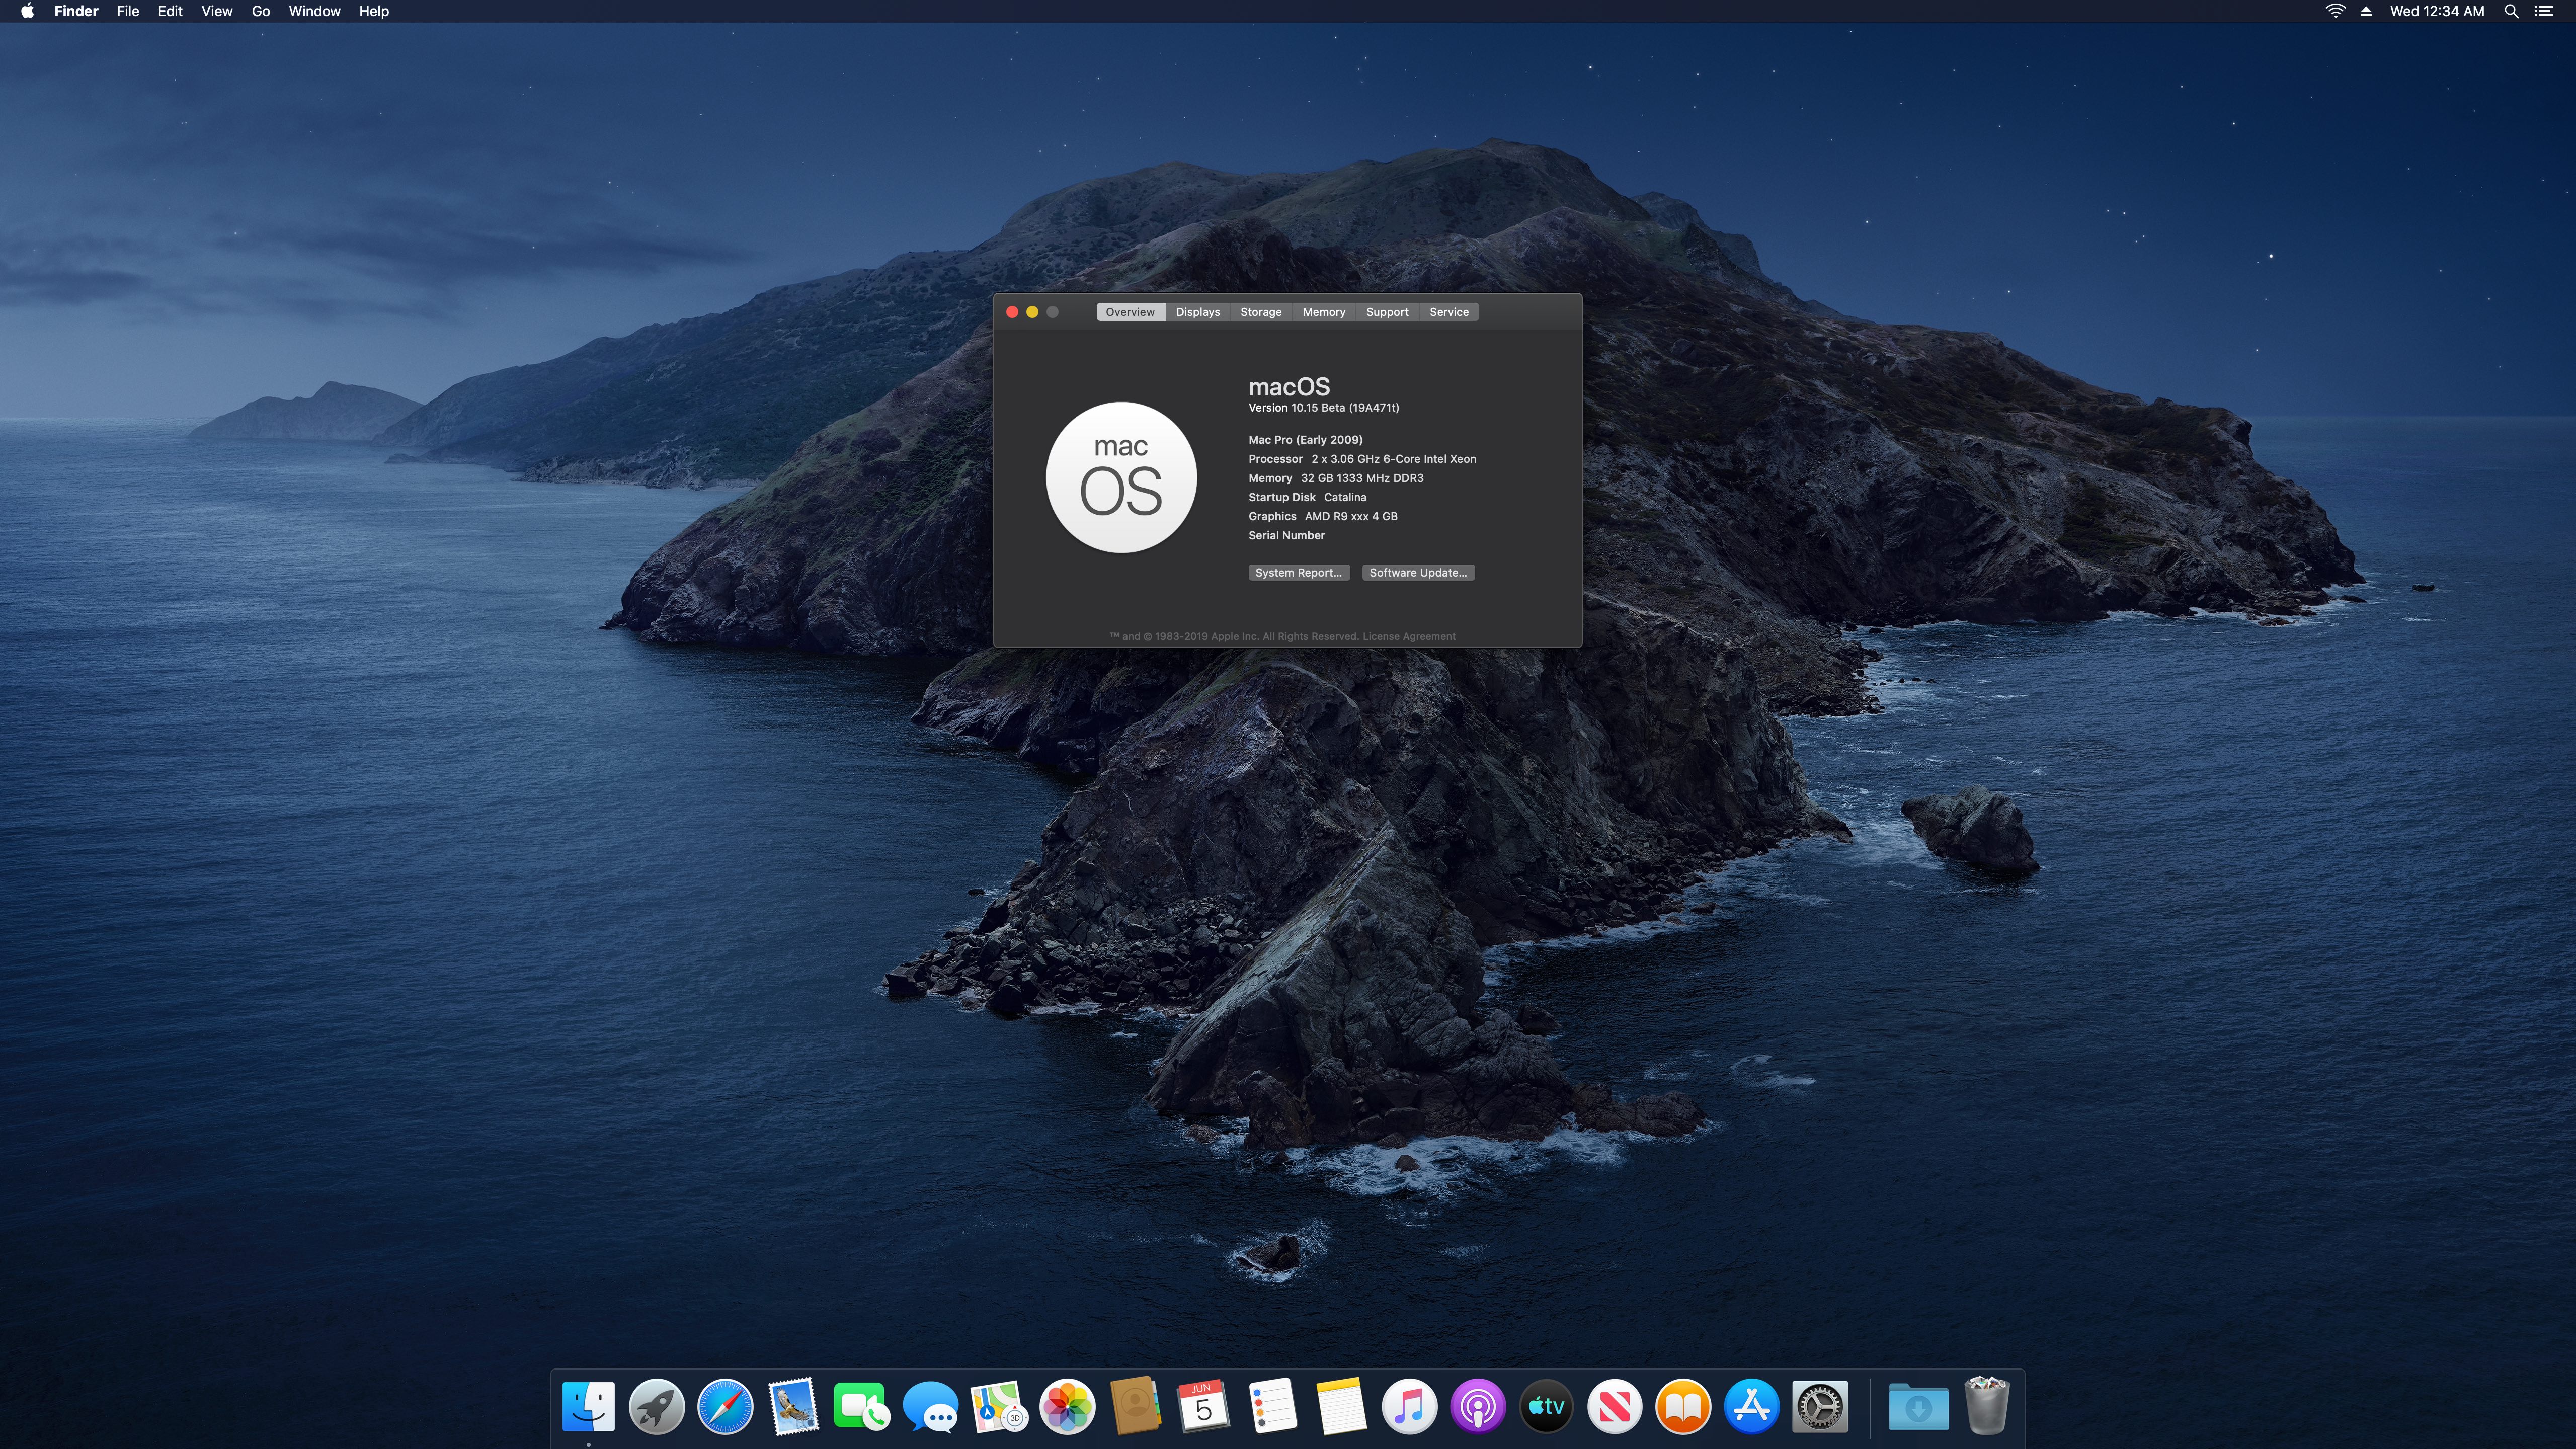The height and width of the screenshot is (1449, 2576).
Task: Open the Help menu
Action: (374, 11)
